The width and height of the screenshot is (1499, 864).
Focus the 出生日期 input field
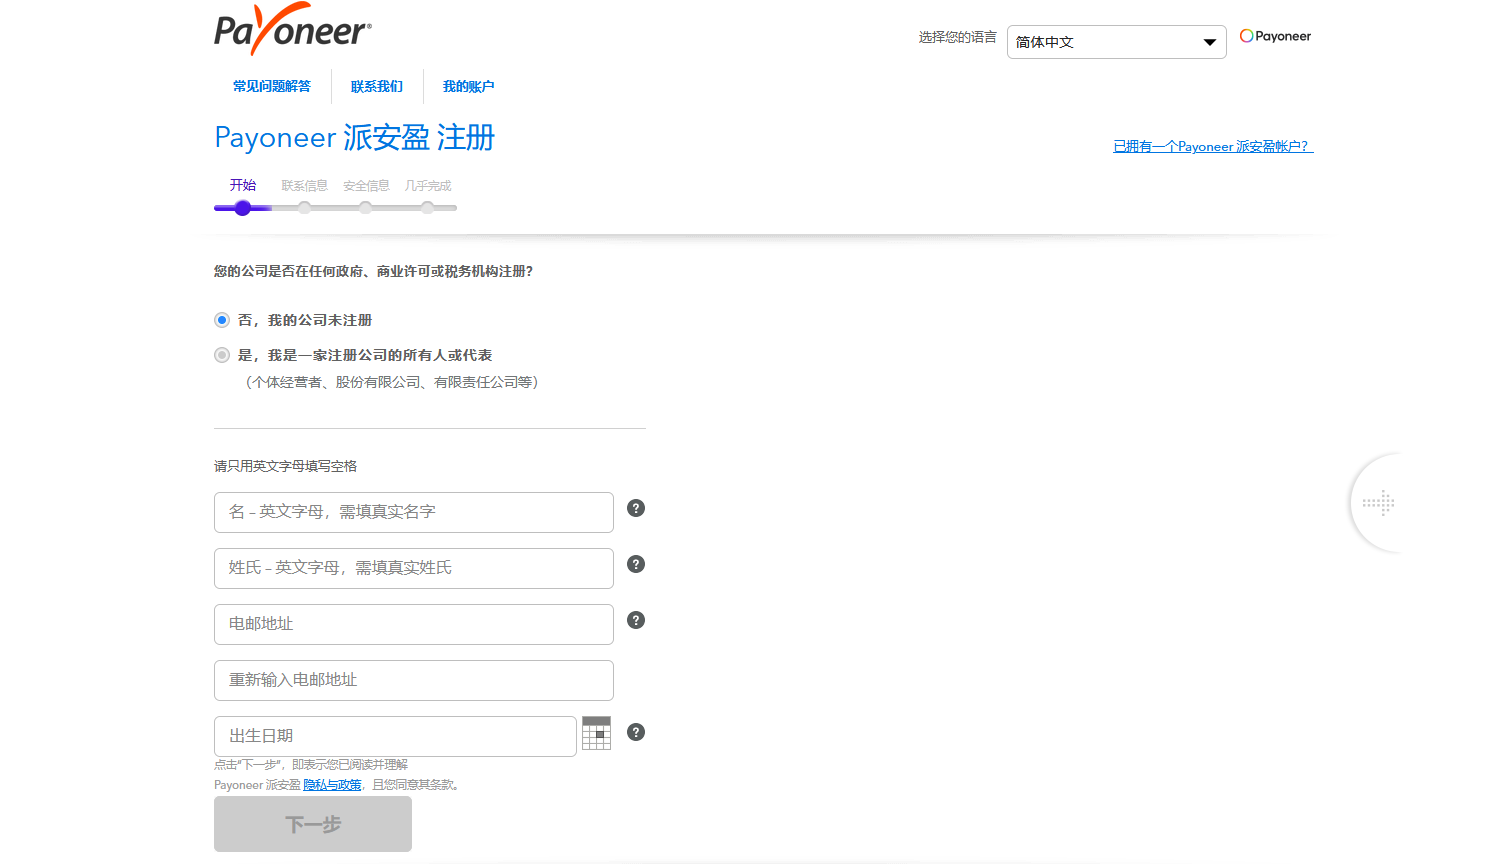pos(396,736)
